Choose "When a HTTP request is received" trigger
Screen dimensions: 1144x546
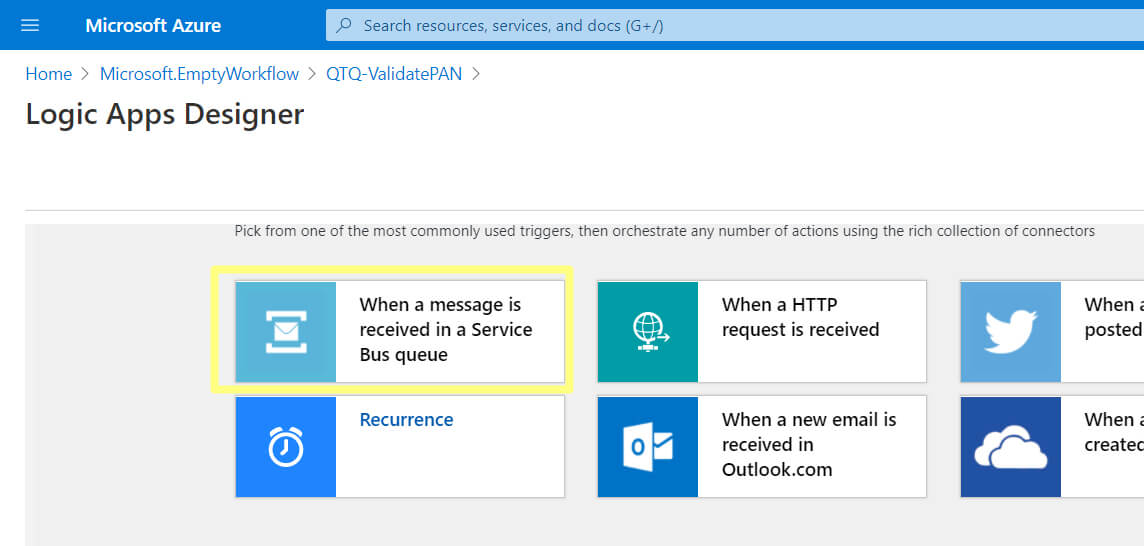[x=800, y=317]
